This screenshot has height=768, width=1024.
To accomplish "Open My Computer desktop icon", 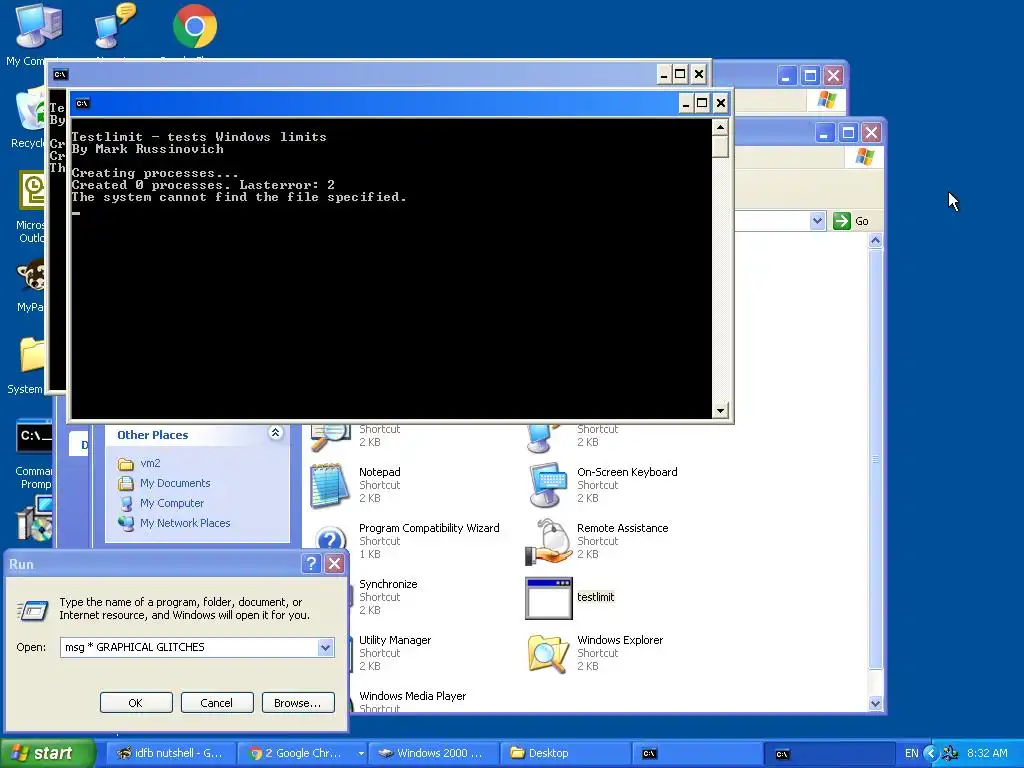I will tap(39, 26).
